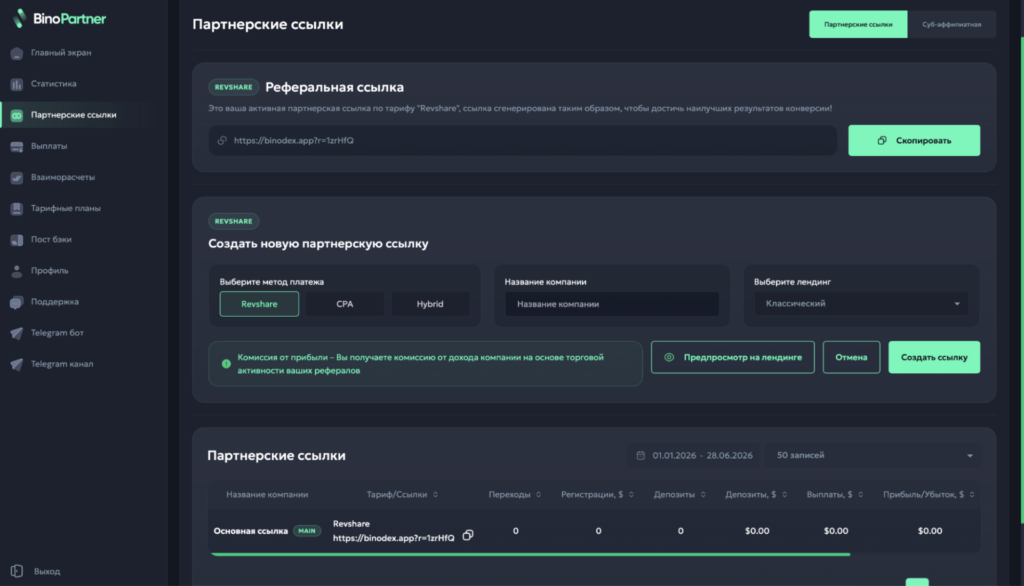Open the Выплаты card icon
The height and width of the screenshot is (586, 1024).
click(17, 146)
